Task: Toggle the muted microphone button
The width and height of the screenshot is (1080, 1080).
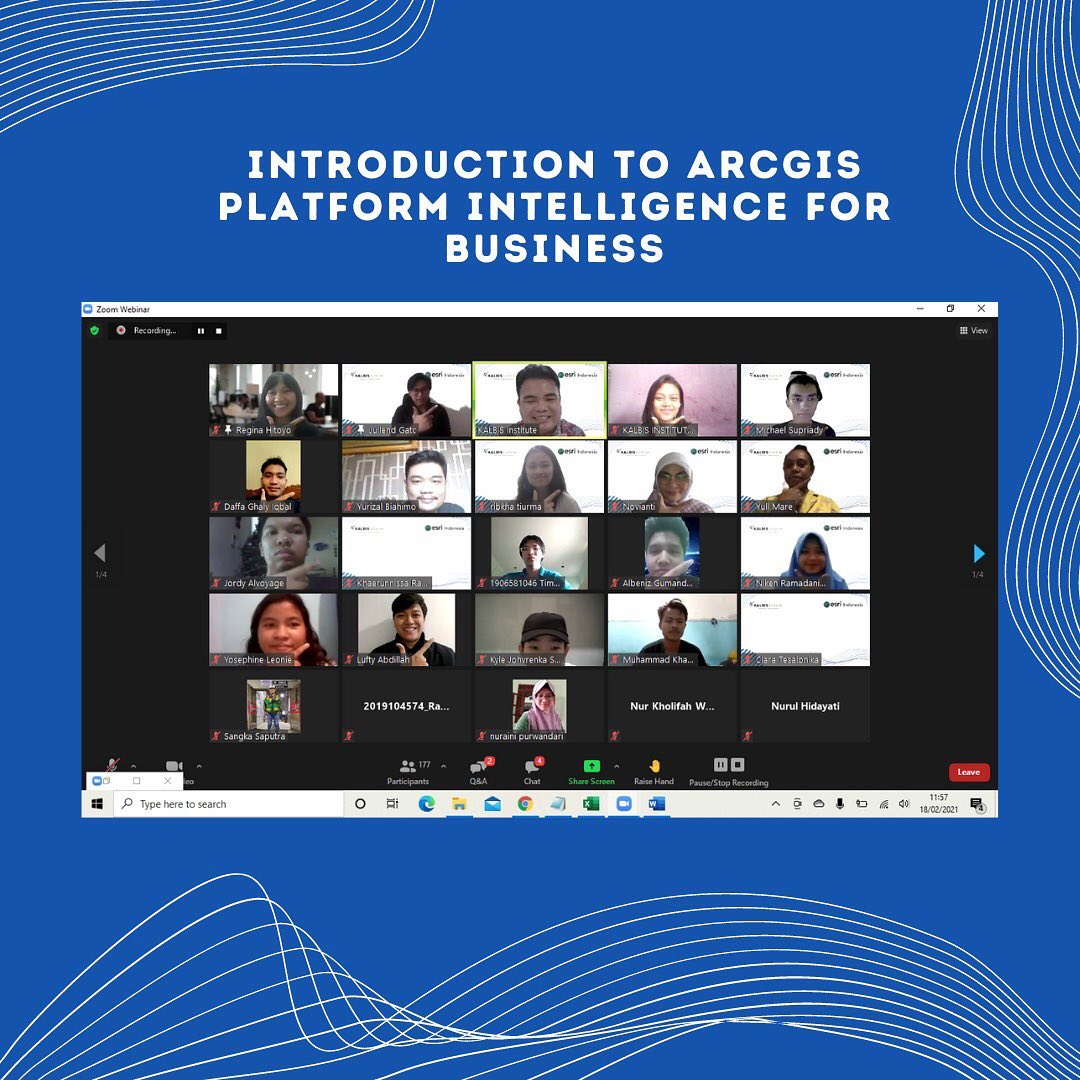Action: [x=113, y=766]
